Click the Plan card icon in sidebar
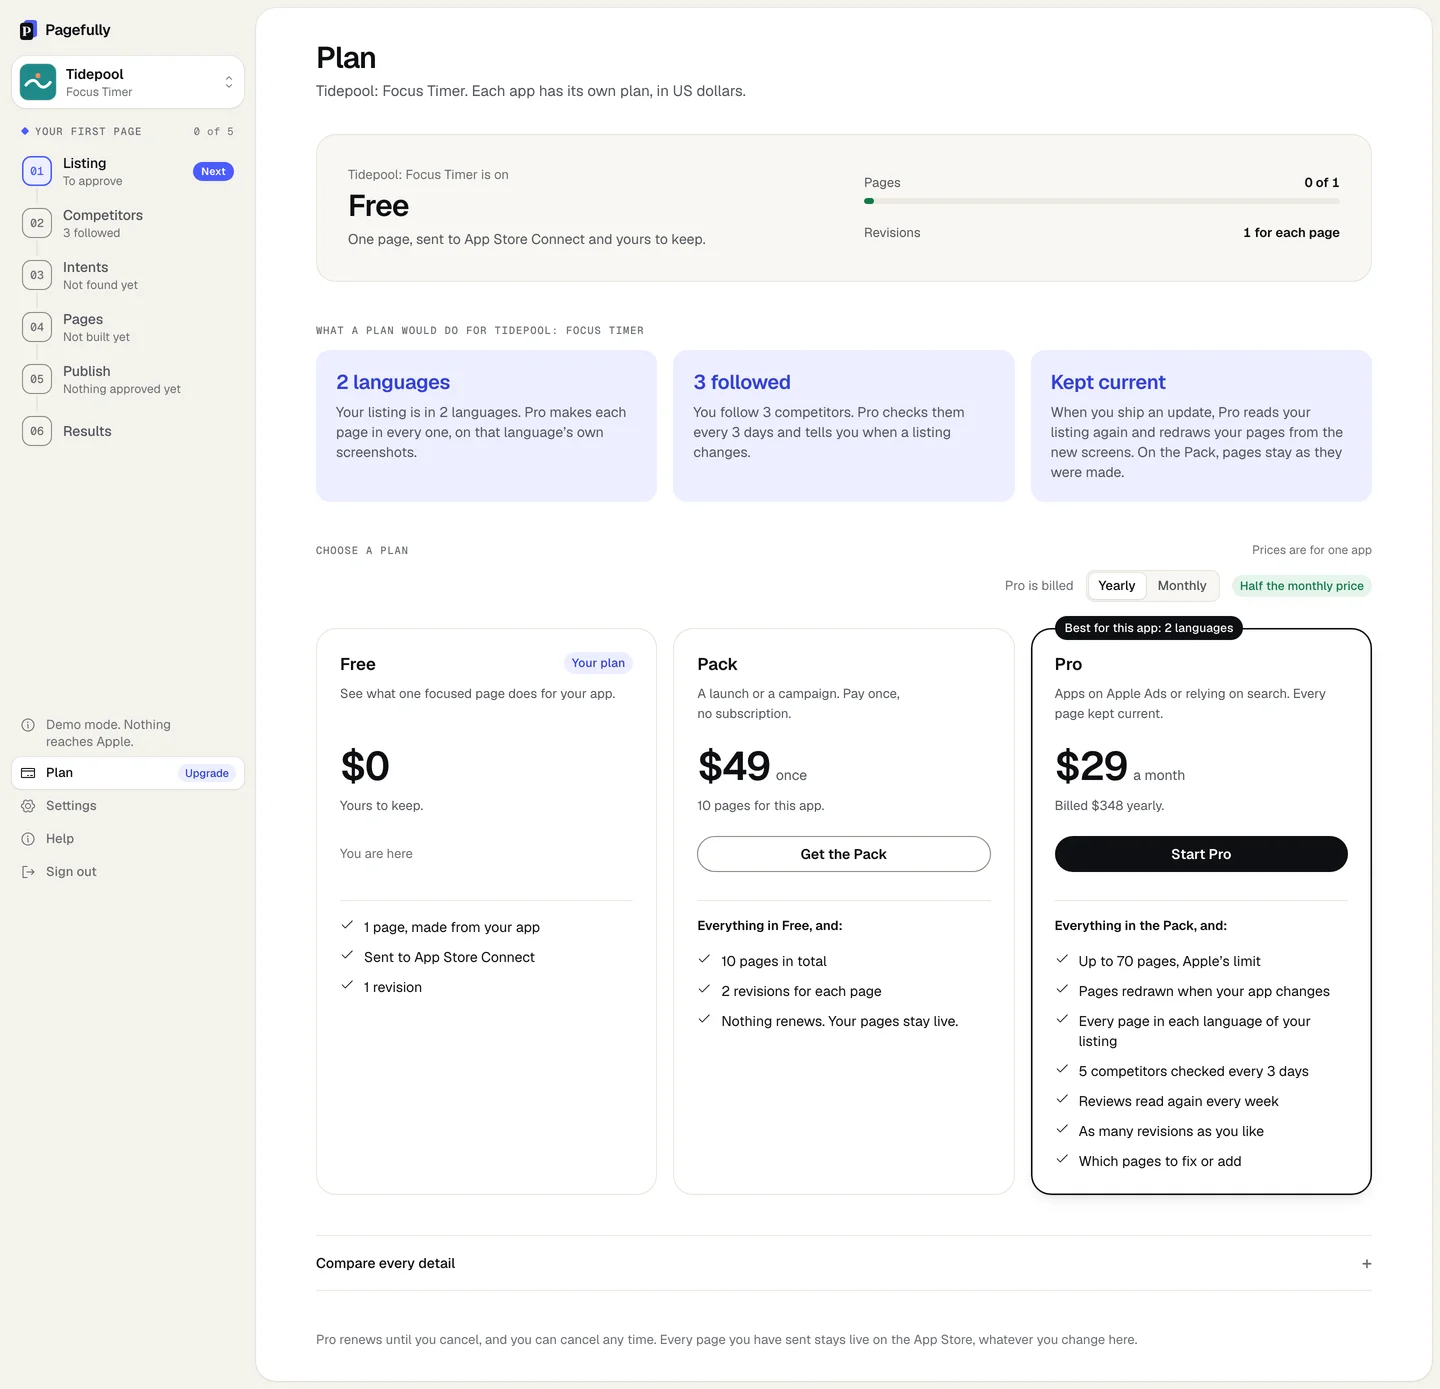This screenshot has width=1440, height=1389. coord(28,773)
